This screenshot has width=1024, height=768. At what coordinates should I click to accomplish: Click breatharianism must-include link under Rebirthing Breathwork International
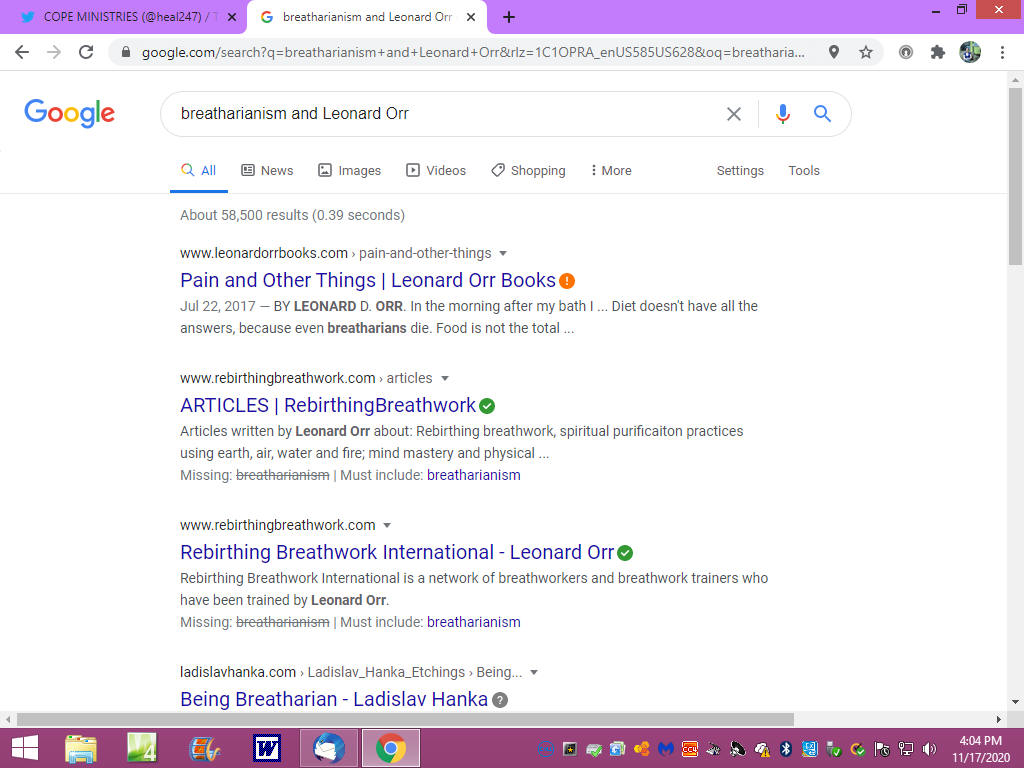point(473,622)
